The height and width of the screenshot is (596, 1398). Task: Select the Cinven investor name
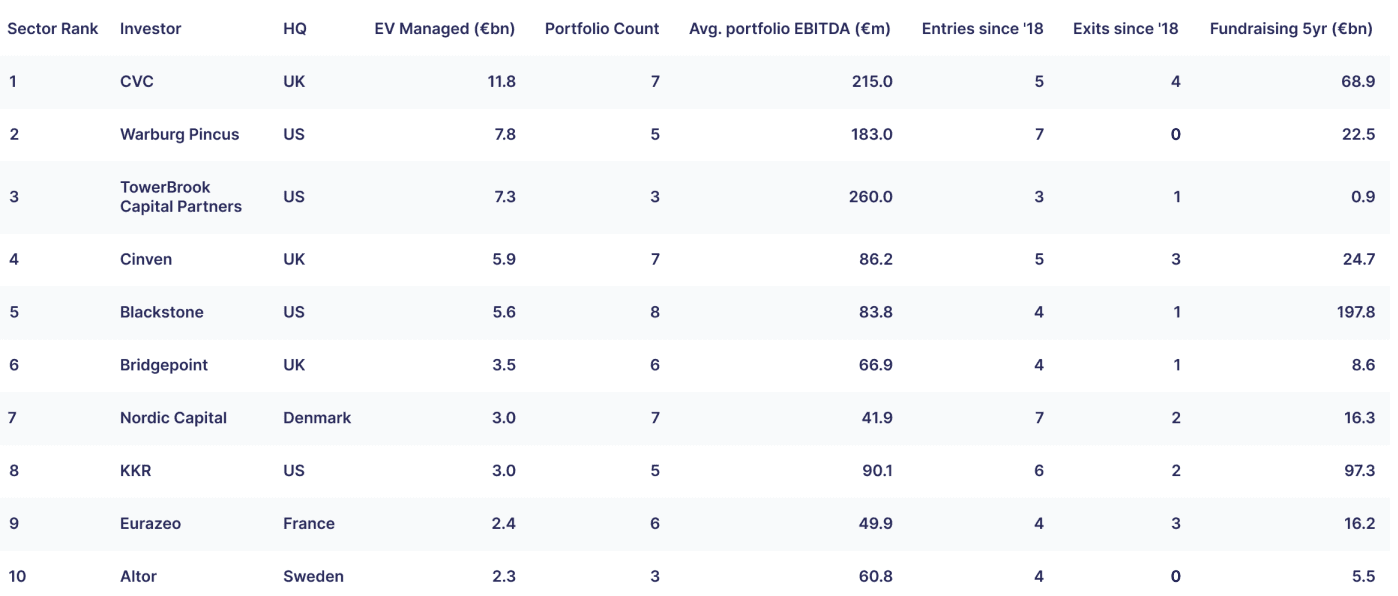pyautogui.click(x=146, y=260)
